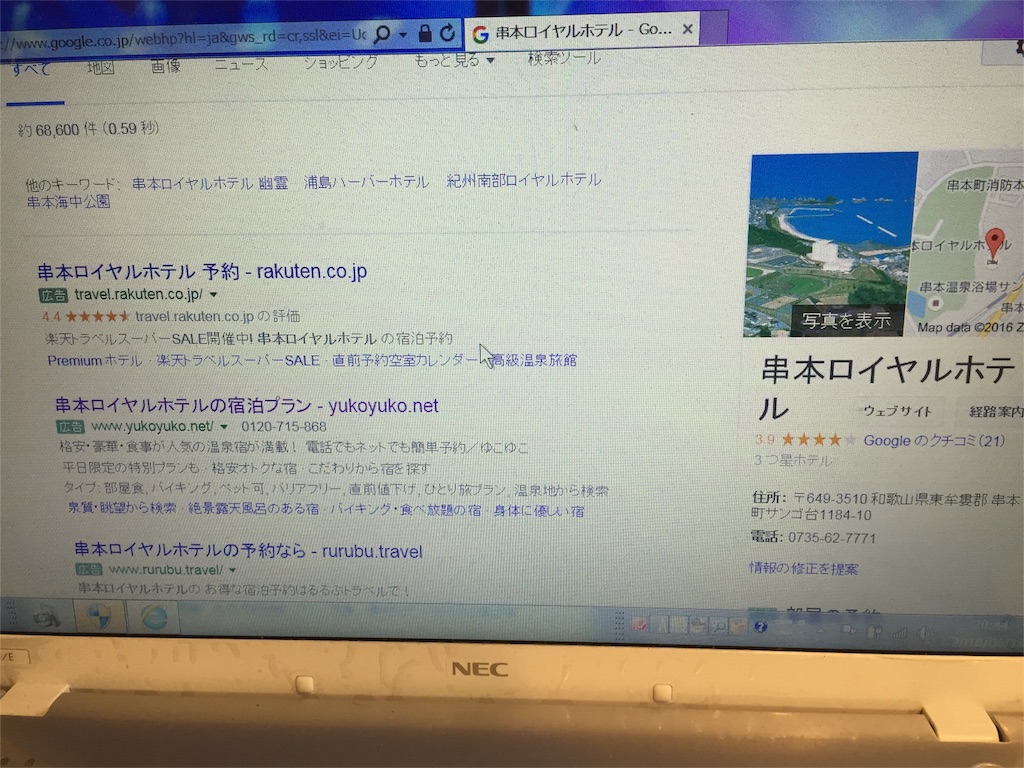The width and height of the screenshot is (1024, 768).
Task: Click the バイキング・食べ放題の宿 sitelink
Action: point(406,509)
